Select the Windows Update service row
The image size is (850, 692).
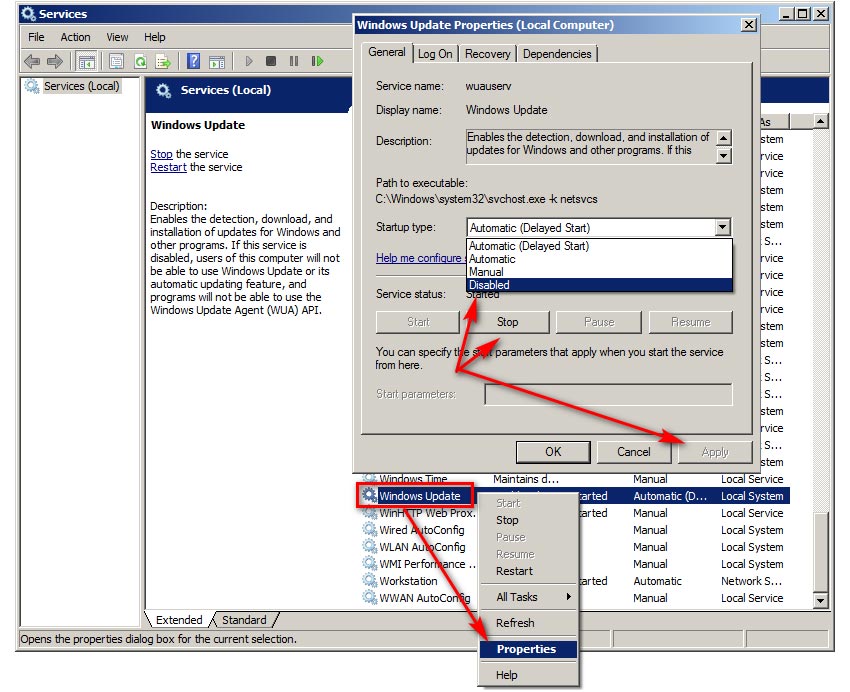[575, 495]
